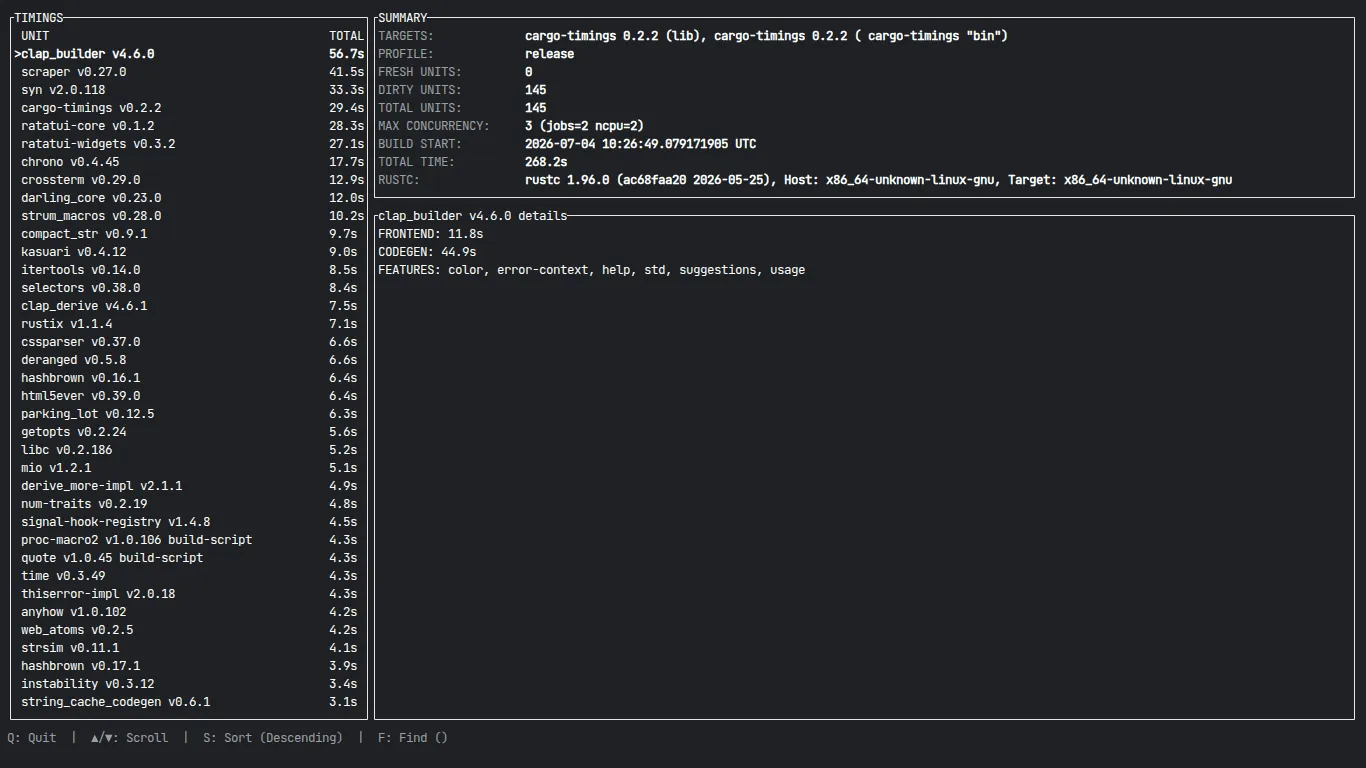Select the signal-hook-registry v1.4.8 row
Viewport: 1366px width, 768px height.
(x=189, y=522)
